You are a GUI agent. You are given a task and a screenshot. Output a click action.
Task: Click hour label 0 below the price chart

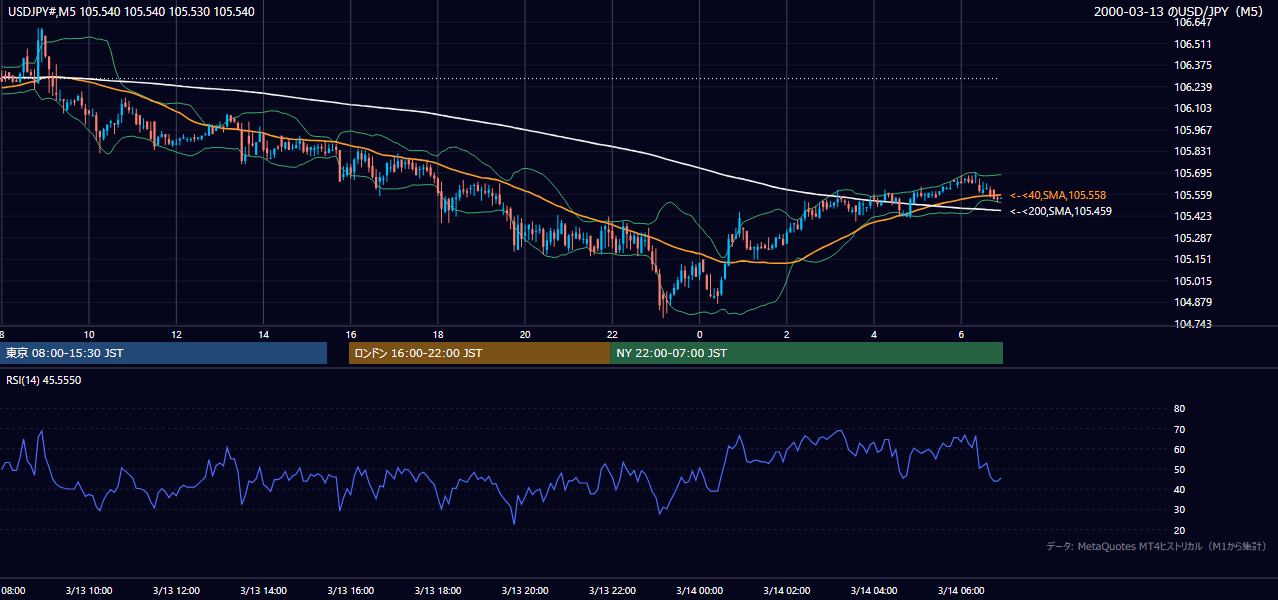pyautogui.click(x=700, y=334)
